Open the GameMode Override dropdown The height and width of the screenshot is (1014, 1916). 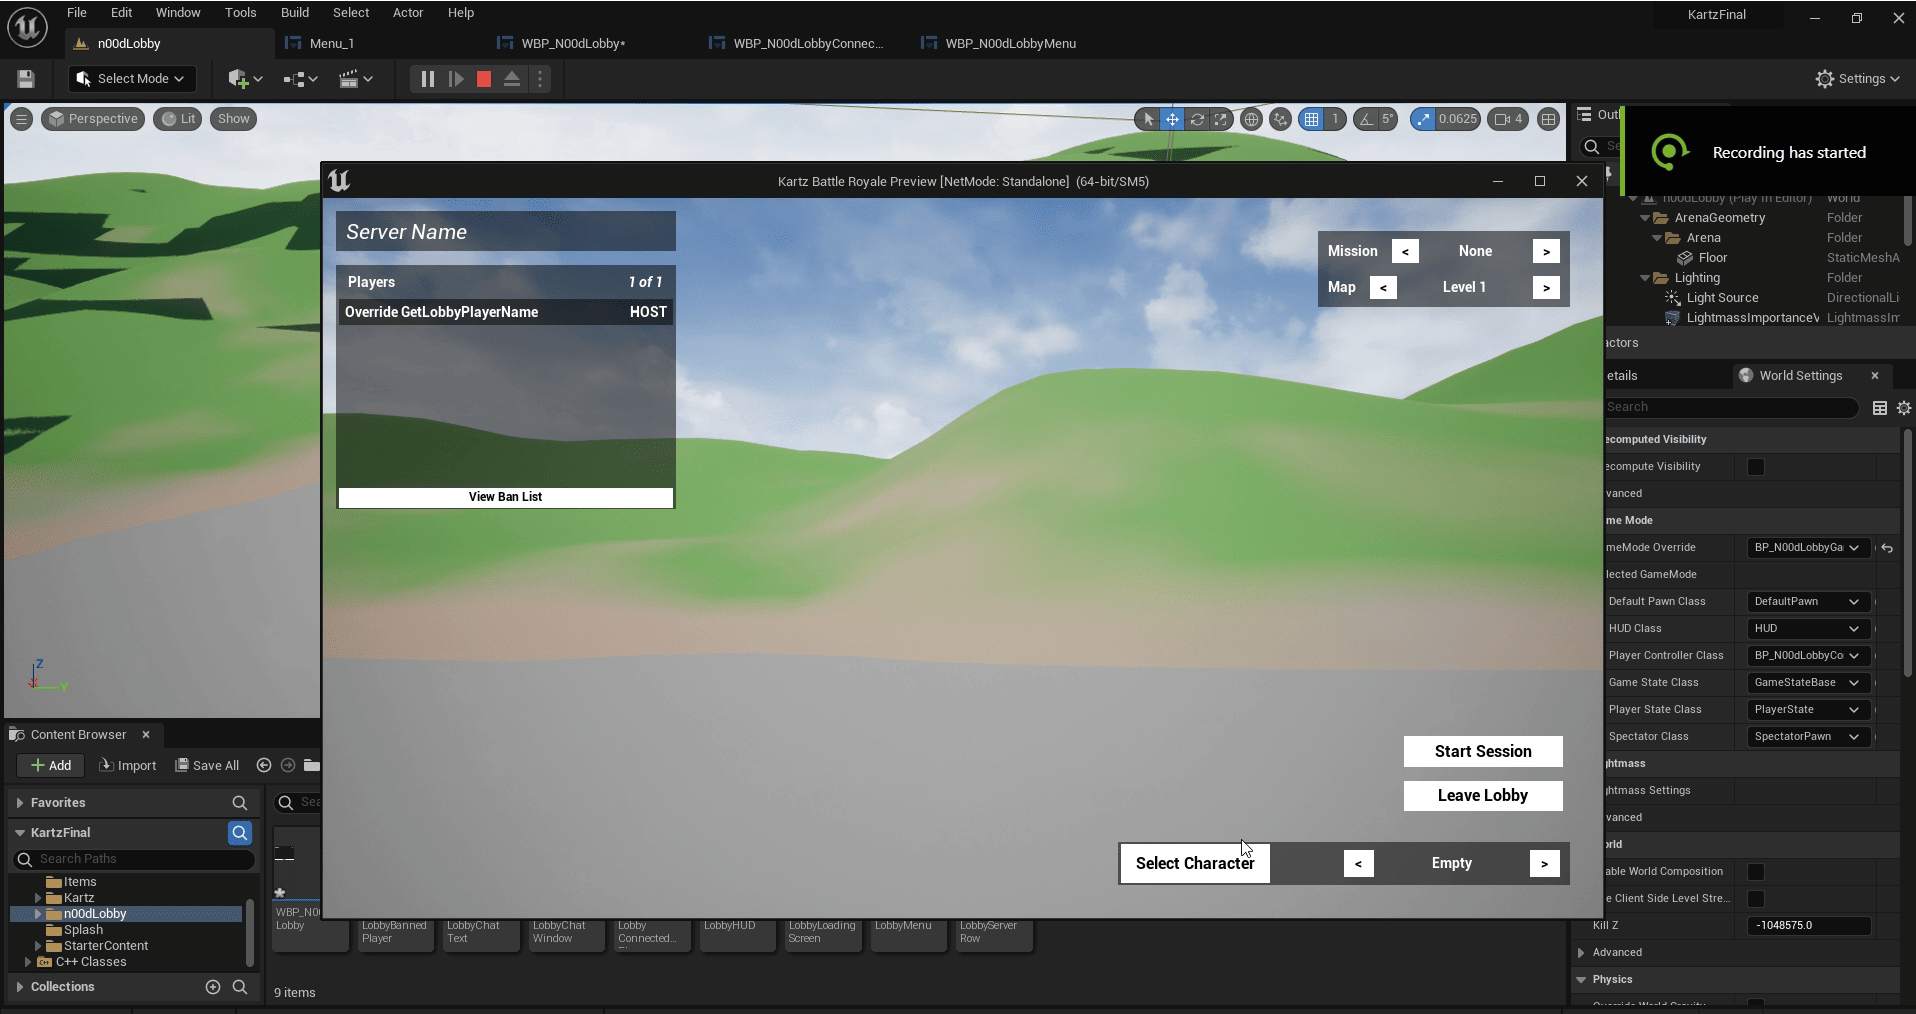point(1808,548)
